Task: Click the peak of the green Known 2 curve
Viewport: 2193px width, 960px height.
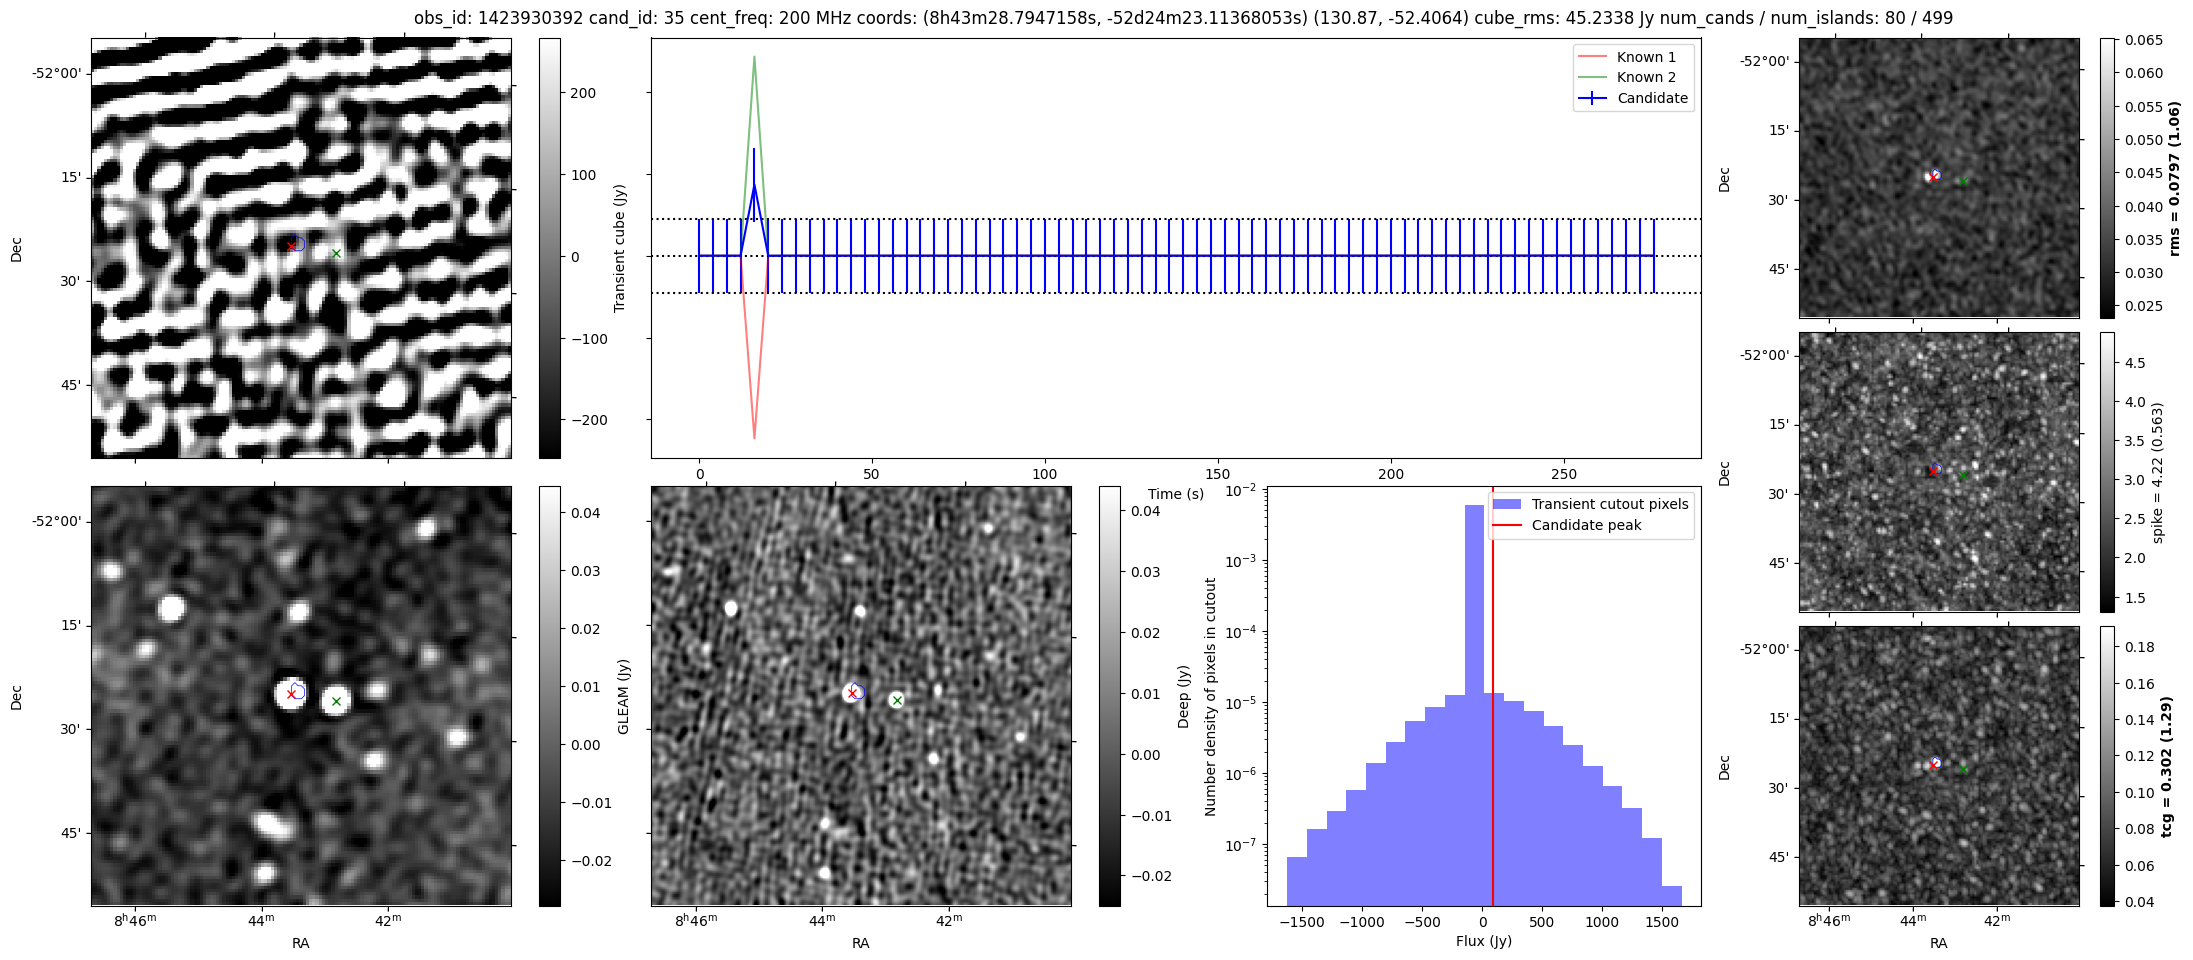Action: point(754,57)
